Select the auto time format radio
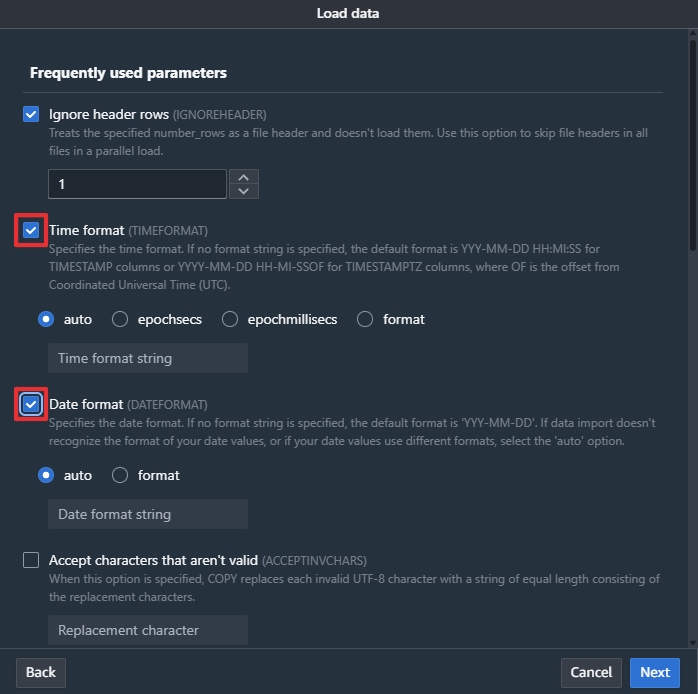 (x=46, y=319)
